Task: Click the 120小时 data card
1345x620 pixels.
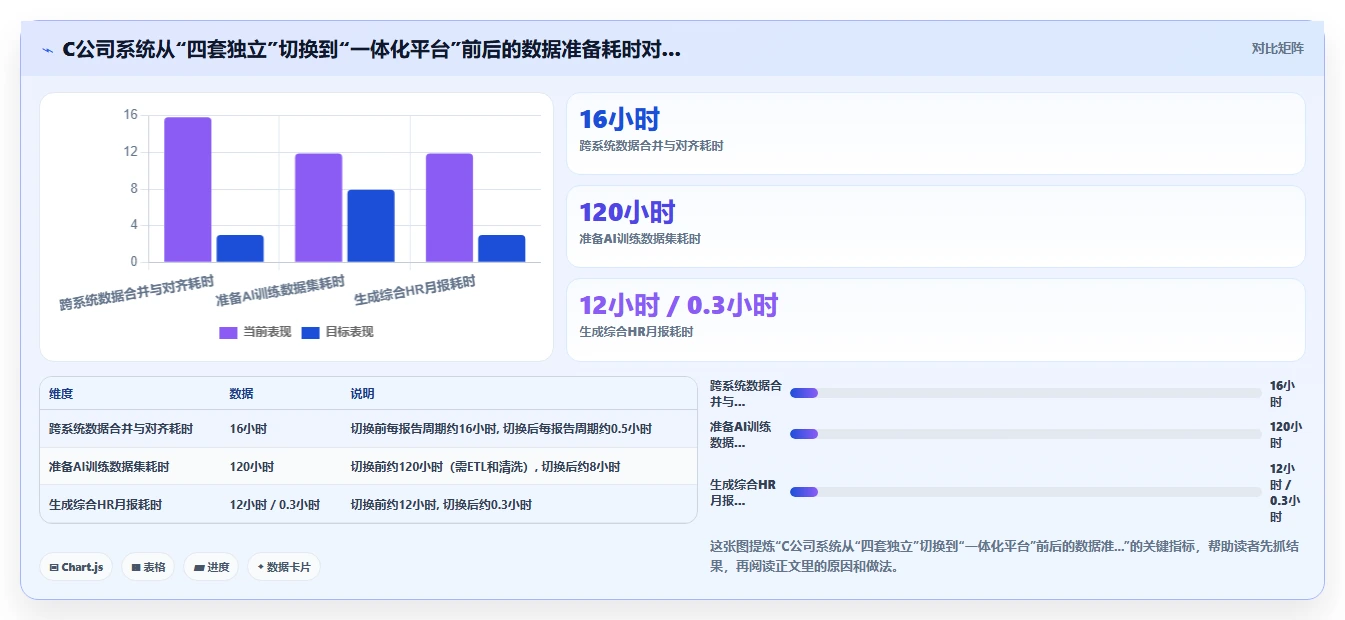Action: [935, 227]
